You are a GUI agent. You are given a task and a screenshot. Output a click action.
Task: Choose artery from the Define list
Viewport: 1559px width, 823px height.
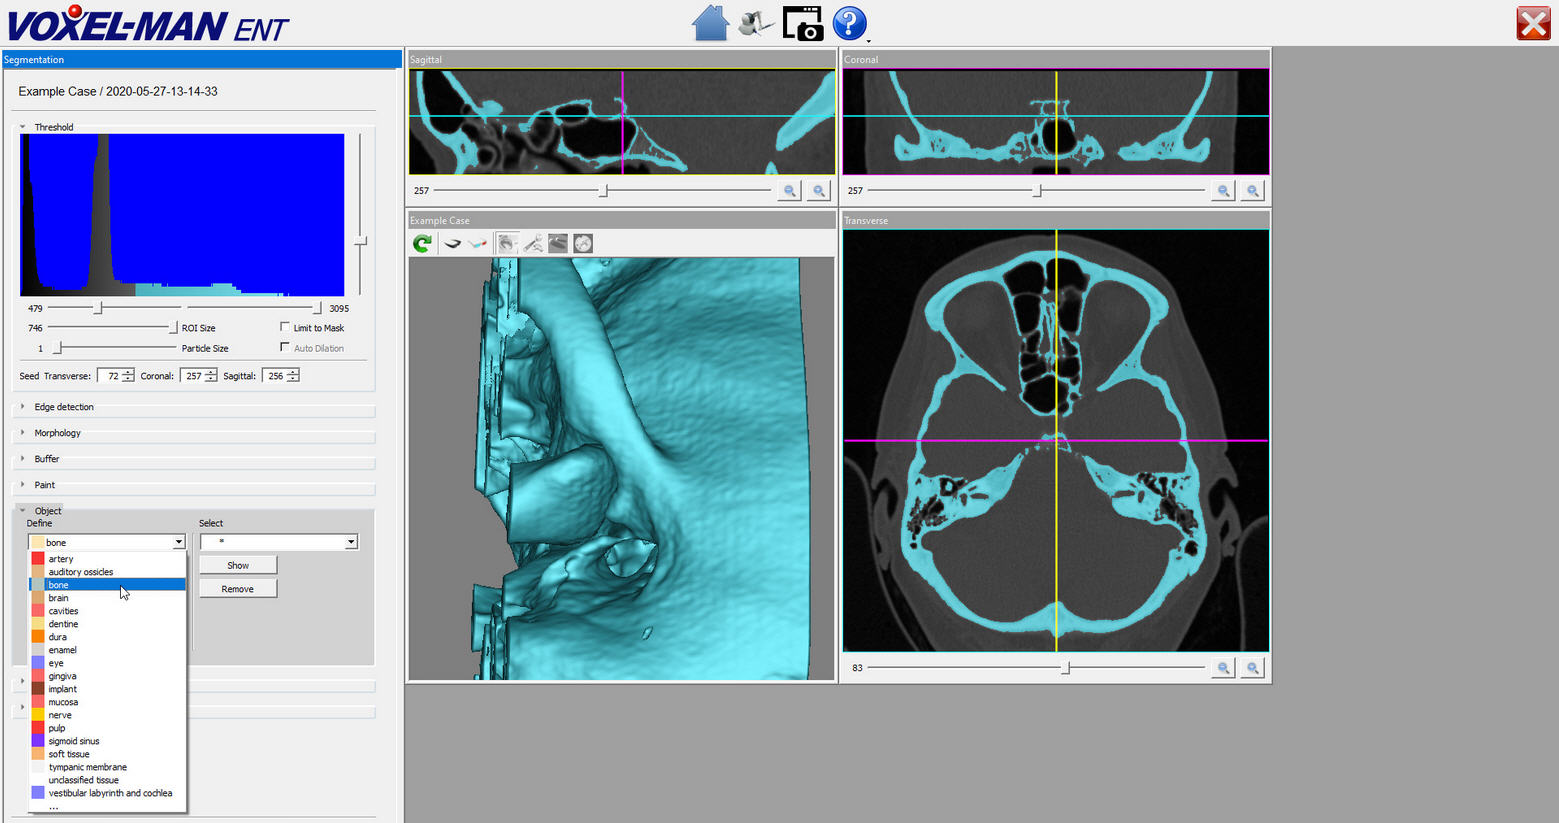pos(107,559)
